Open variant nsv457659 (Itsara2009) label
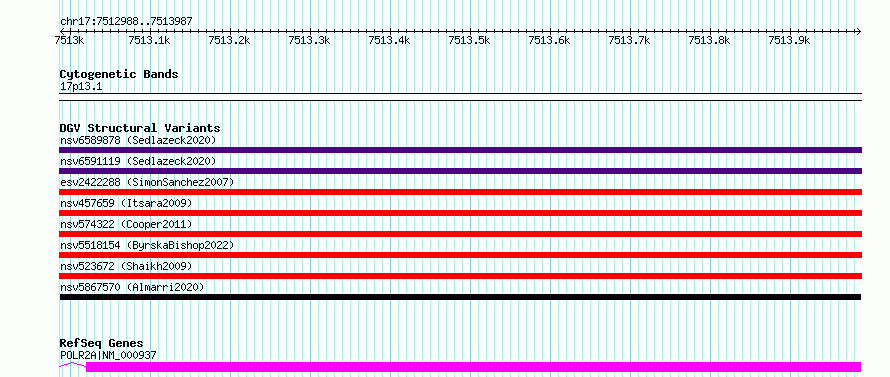Viewport: 890px width, 377px height. tap(126, 203)
